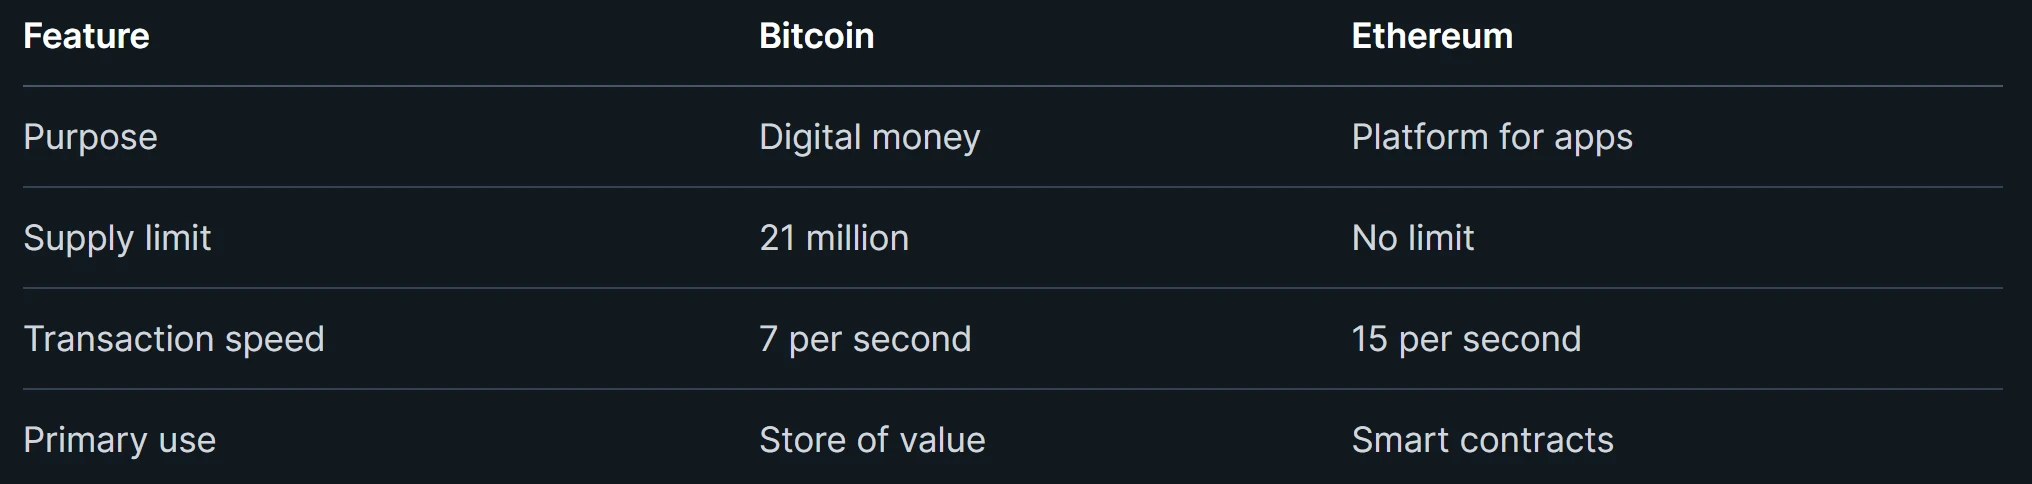The height and width of the screenshot is (484, 2032).
Task: Click the '21 million' cell
Action: click(x=833, y=238)
